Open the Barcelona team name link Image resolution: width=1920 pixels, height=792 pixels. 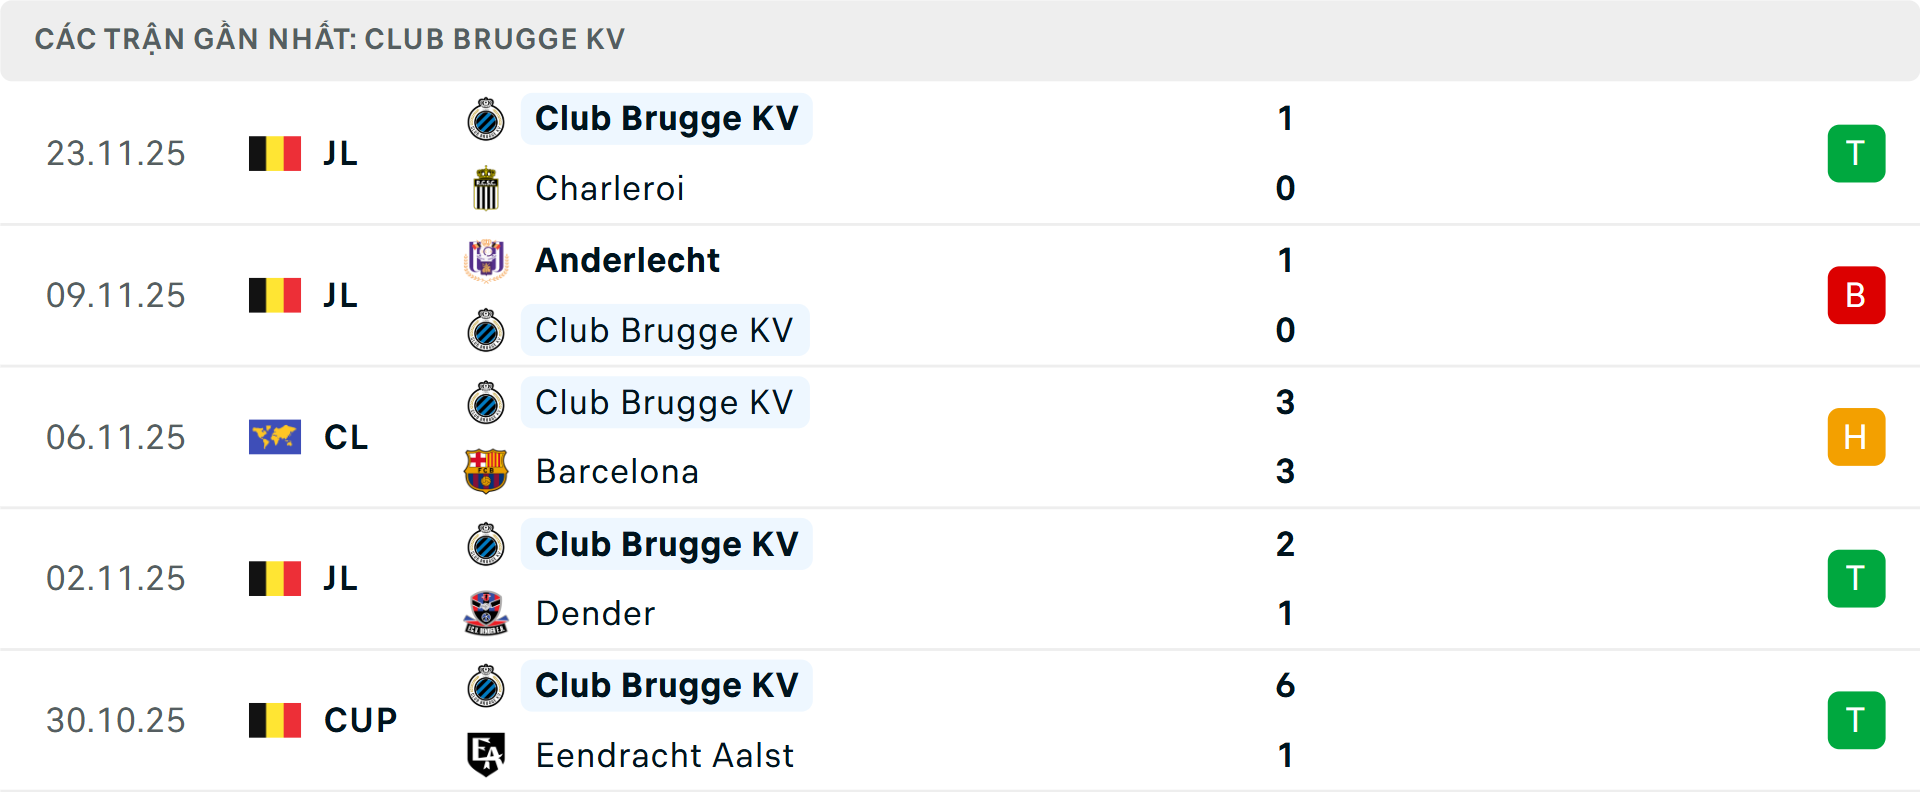point(617,471)
